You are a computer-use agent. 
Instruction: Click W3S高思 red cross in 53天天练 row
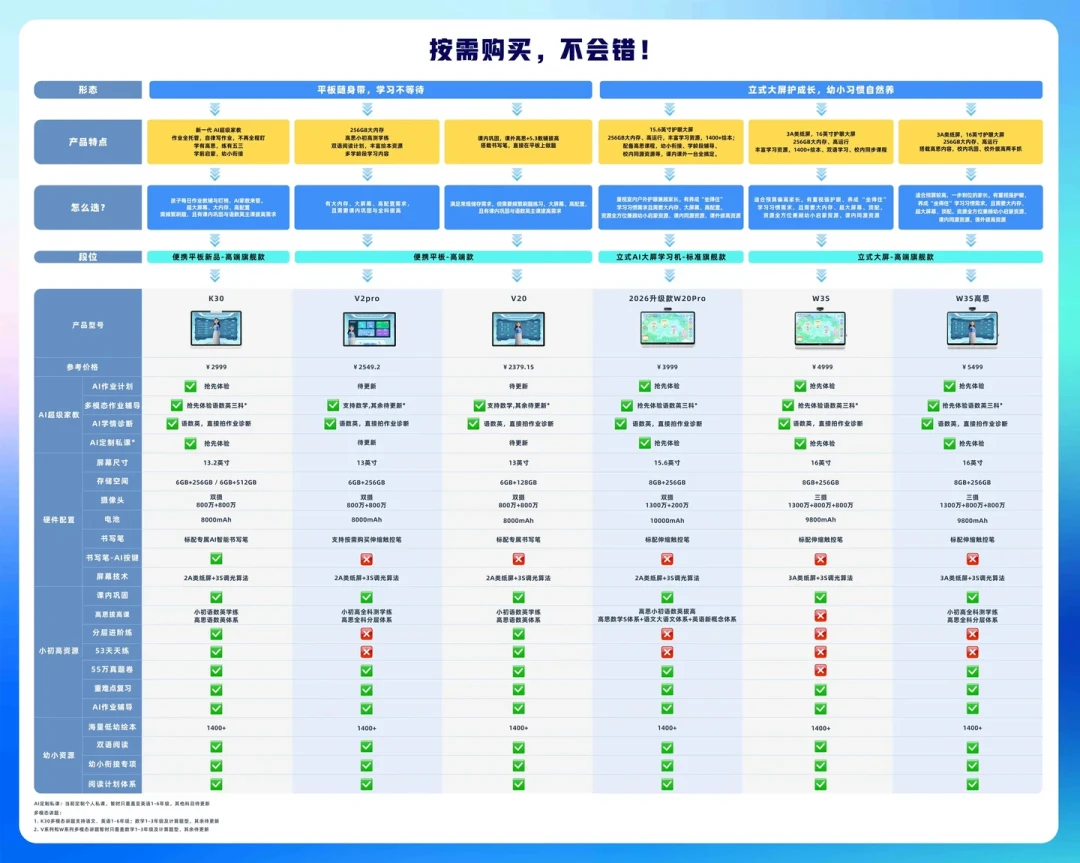tap(973, 652)
